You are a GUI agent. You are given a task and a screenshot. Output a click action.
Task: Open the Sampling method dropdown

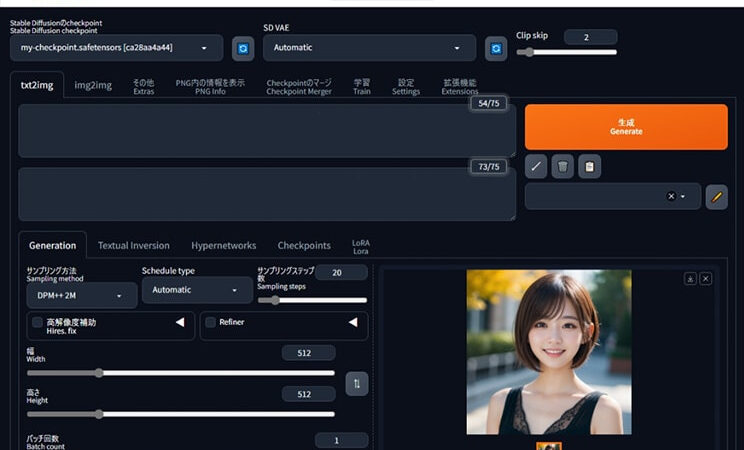(82, 295)
